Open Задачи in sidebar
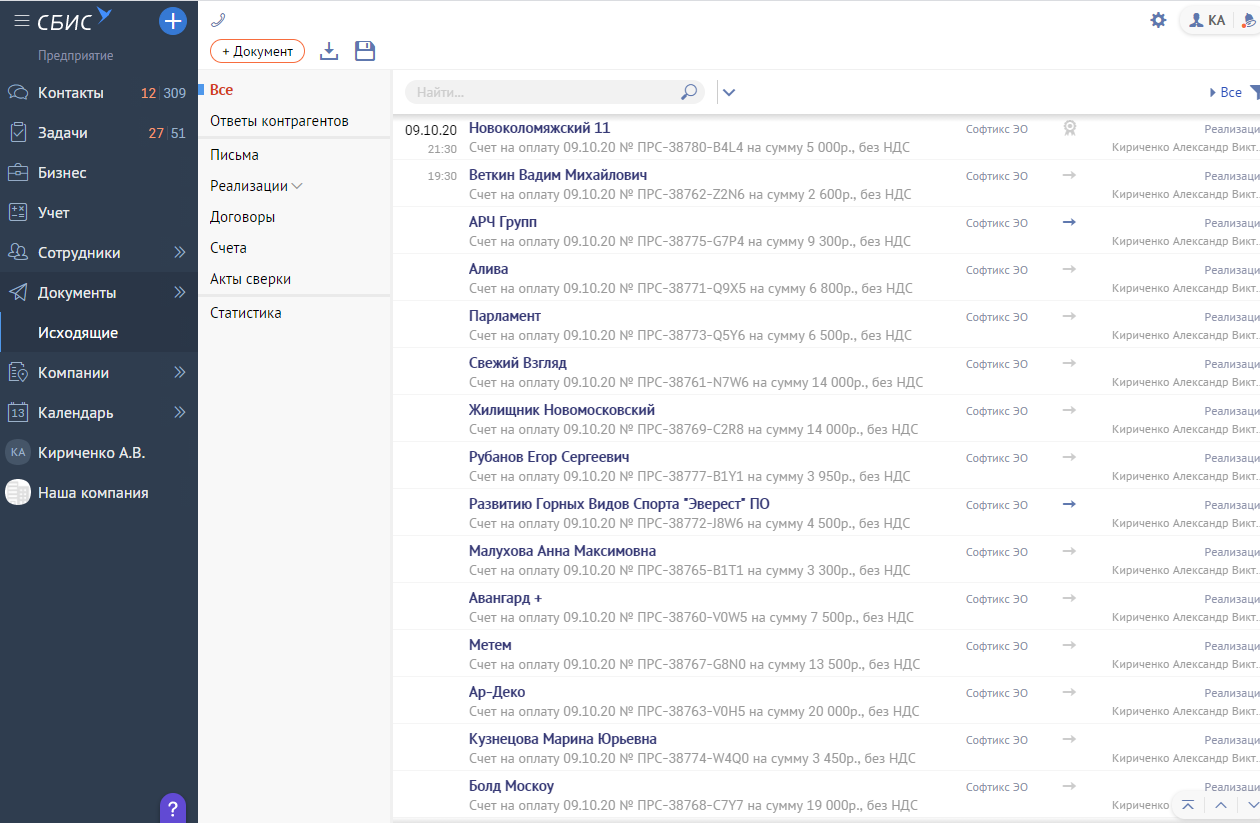The image size is (1260, 823). [63, 133]
